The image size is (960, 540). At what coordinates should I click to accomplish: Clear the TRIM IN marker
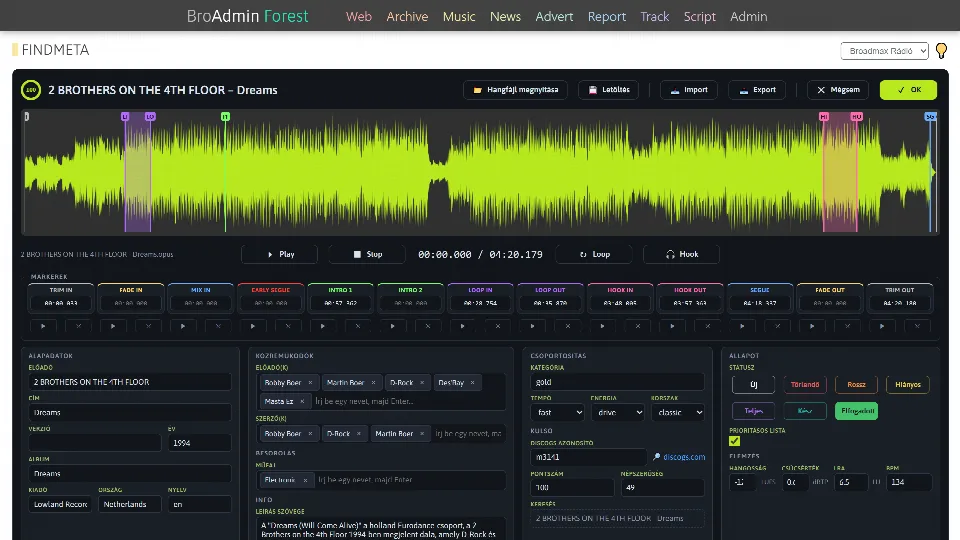pyautogui.click(x=78, y=326)
